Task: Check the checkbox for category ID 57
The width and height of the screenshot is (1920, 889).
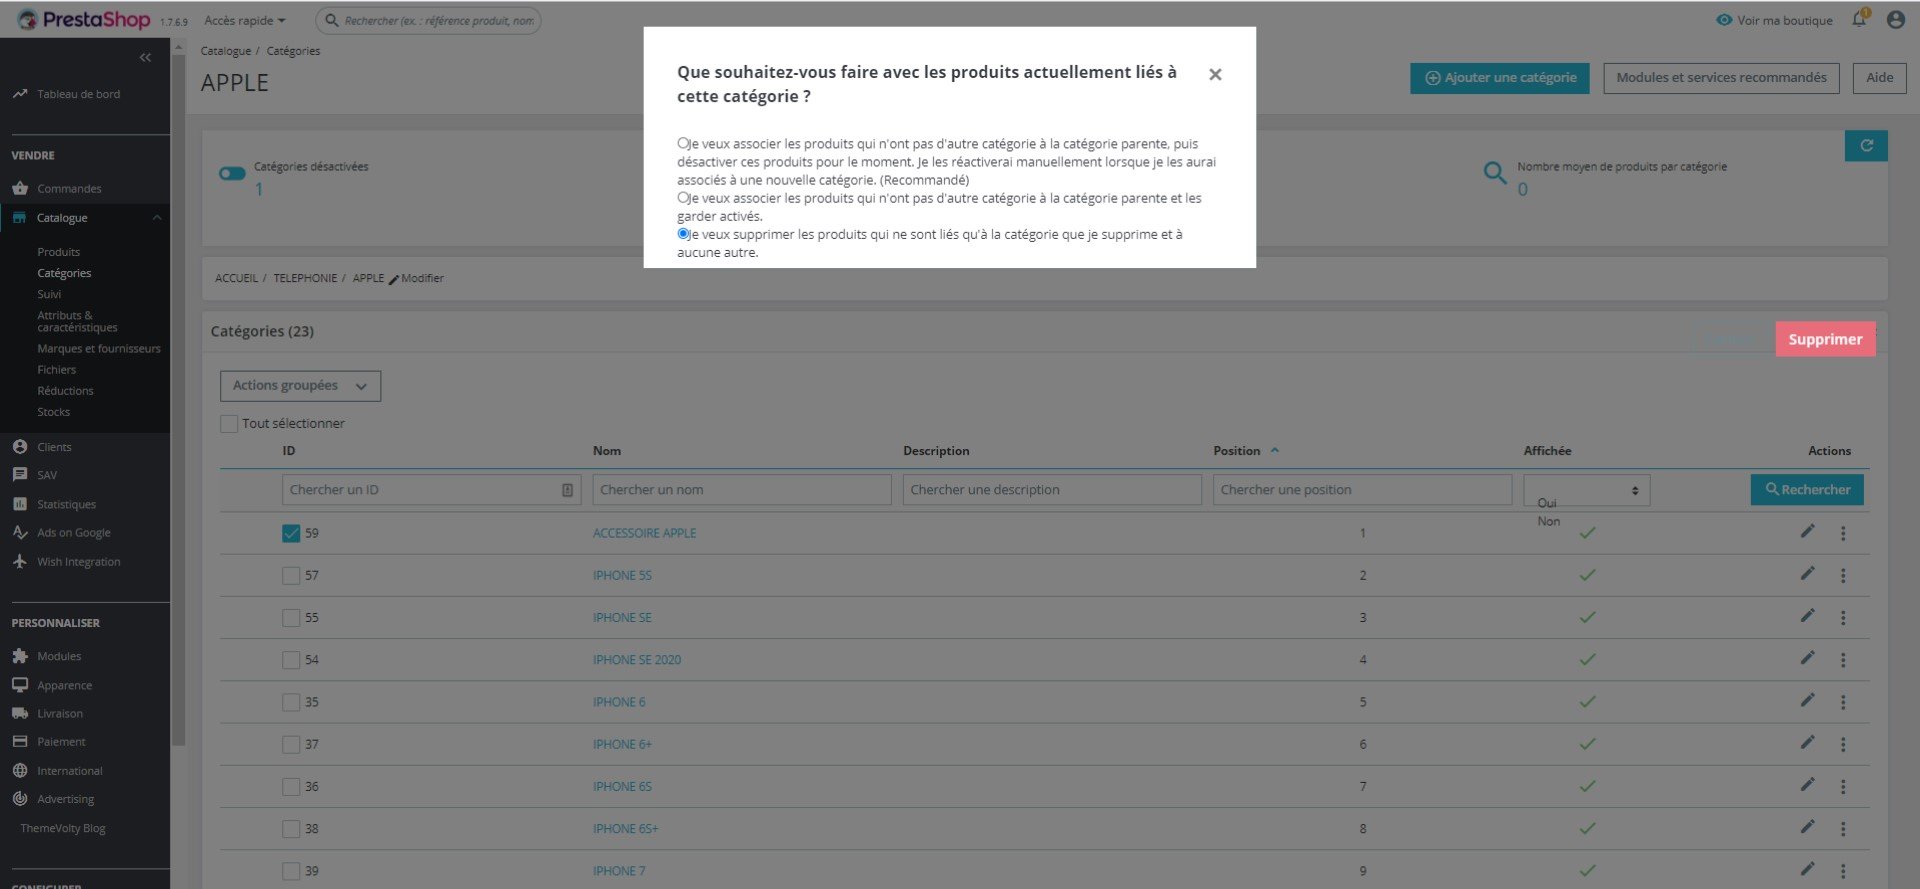Action: click(291, 576)
